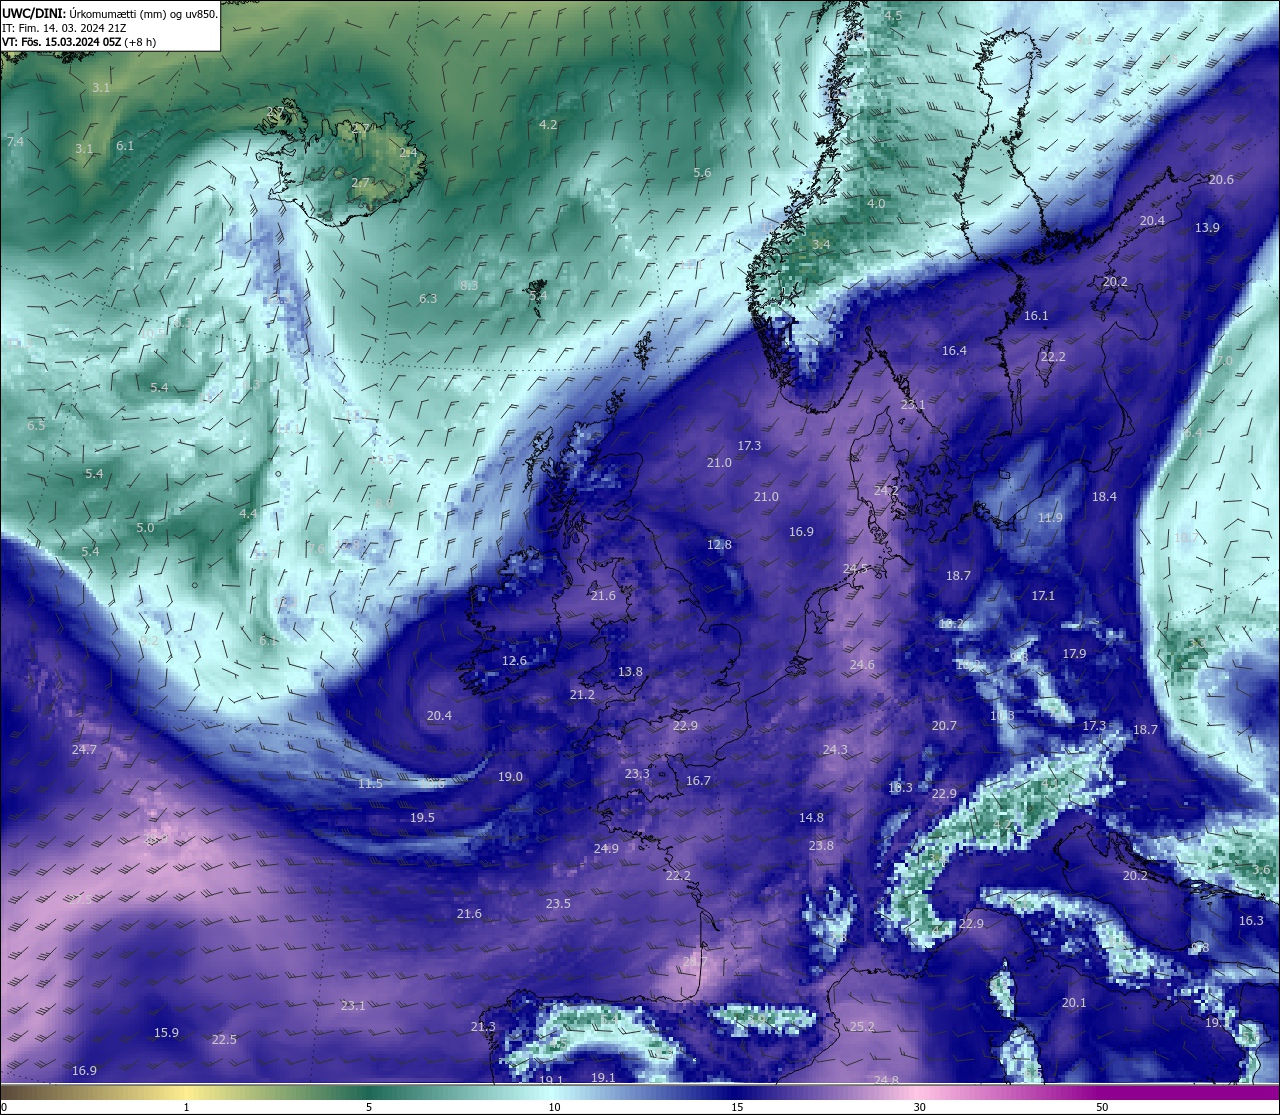The height and width of the screenshot is (1115, 1280).
Task: Click the map title 'UWC/DINI: Úrkomumætti (mm) og uv850.'
Action: tap(110, 14)
